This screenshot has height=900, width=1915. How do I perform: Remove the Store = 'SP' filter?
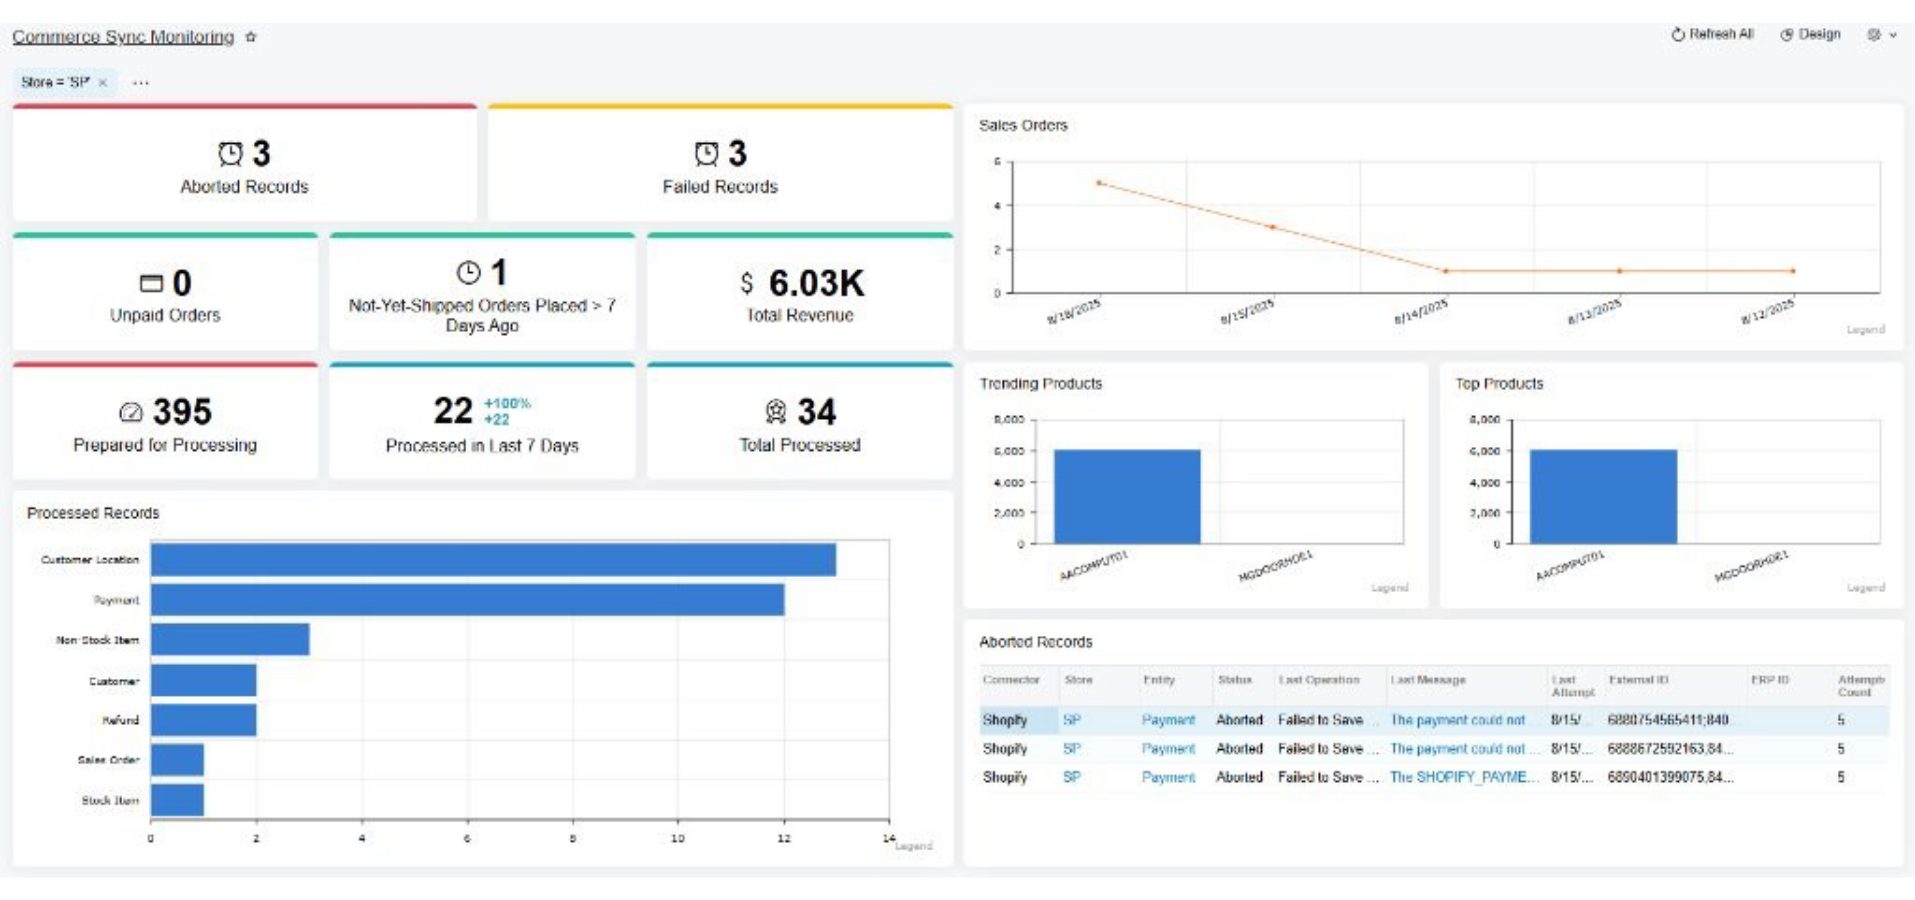[103, 83]
